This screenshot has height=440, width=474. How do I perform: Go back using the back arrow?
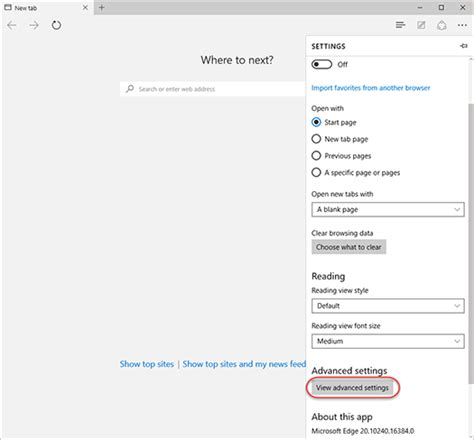point(12,25)
